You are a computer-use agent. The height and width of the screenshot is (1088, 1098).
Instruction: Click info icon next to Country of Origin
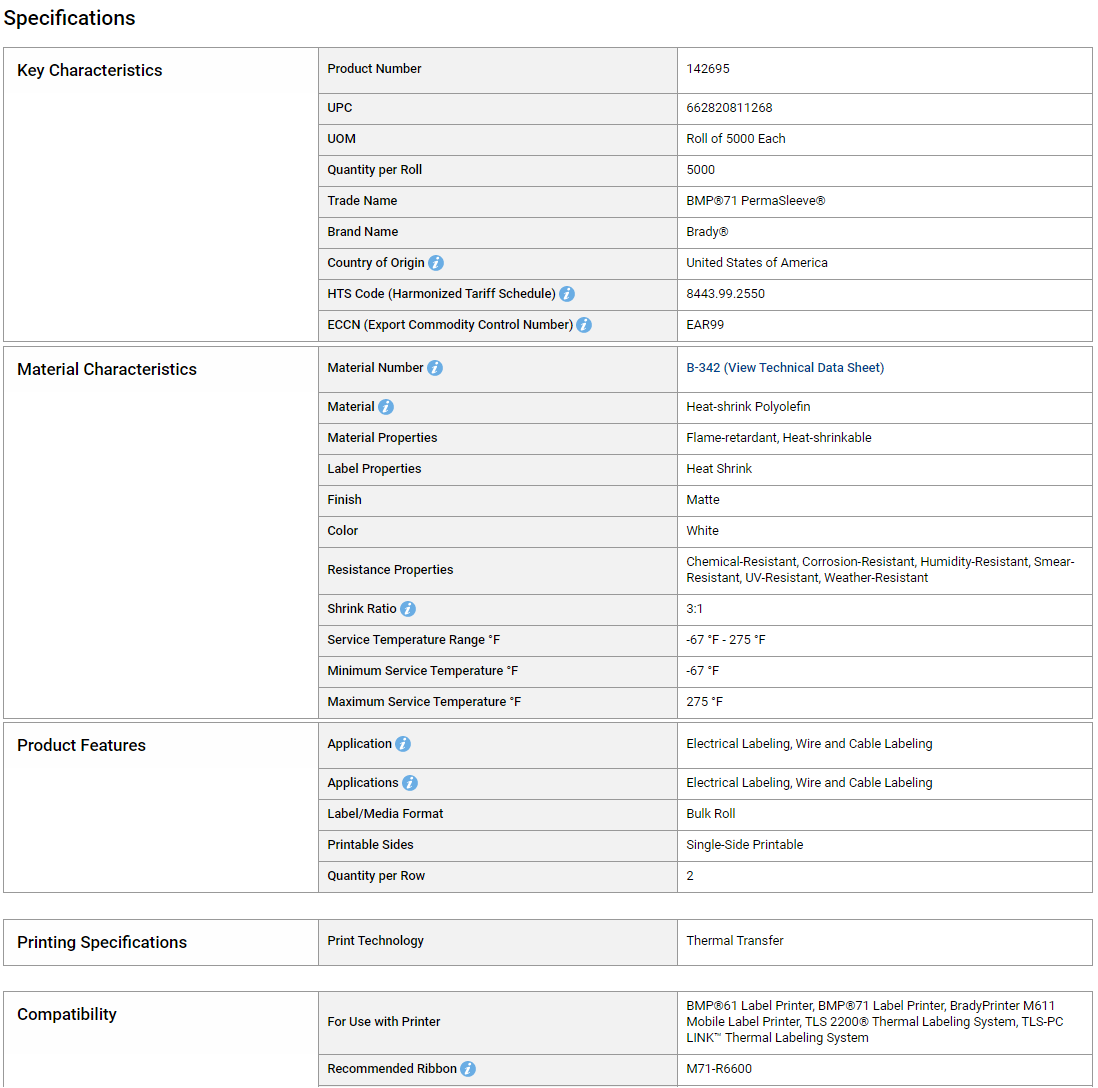point(436,263)
